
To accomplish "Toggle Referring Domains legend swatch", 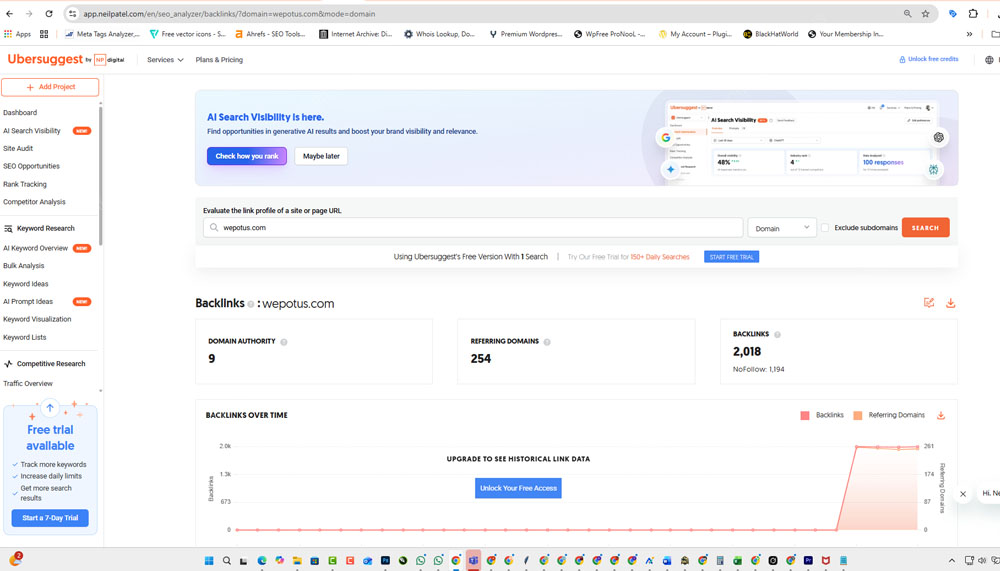I will 858,415.
